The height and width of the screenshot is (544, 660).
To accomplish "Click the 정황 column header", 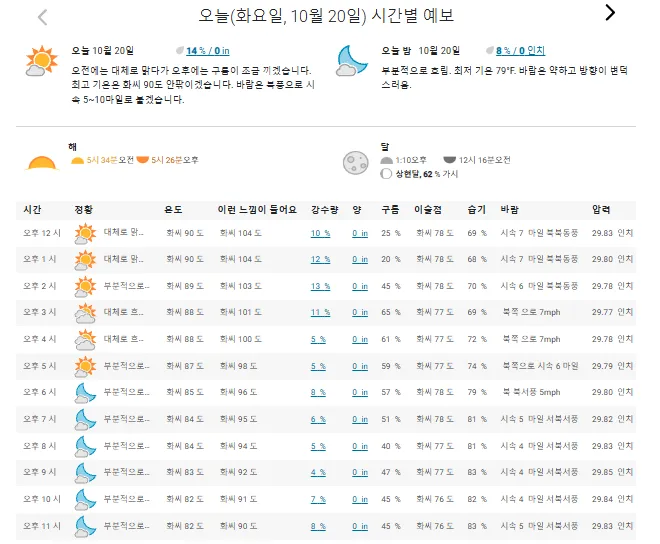I will [83, 210].
